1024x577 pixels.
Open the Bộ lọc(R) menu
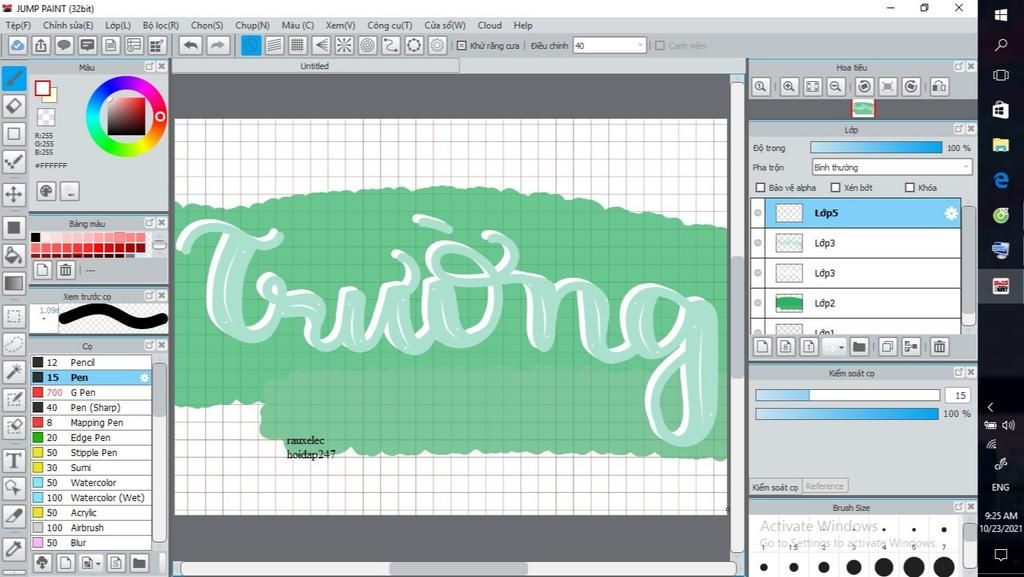(x=161, y=25)
